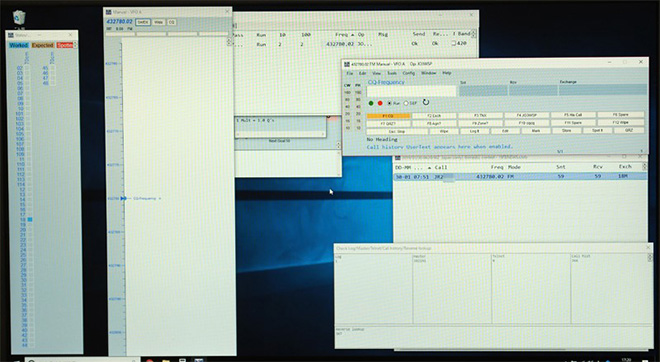660x362 pixels.
Task: Select the S&P radio button
Action: 406,103
